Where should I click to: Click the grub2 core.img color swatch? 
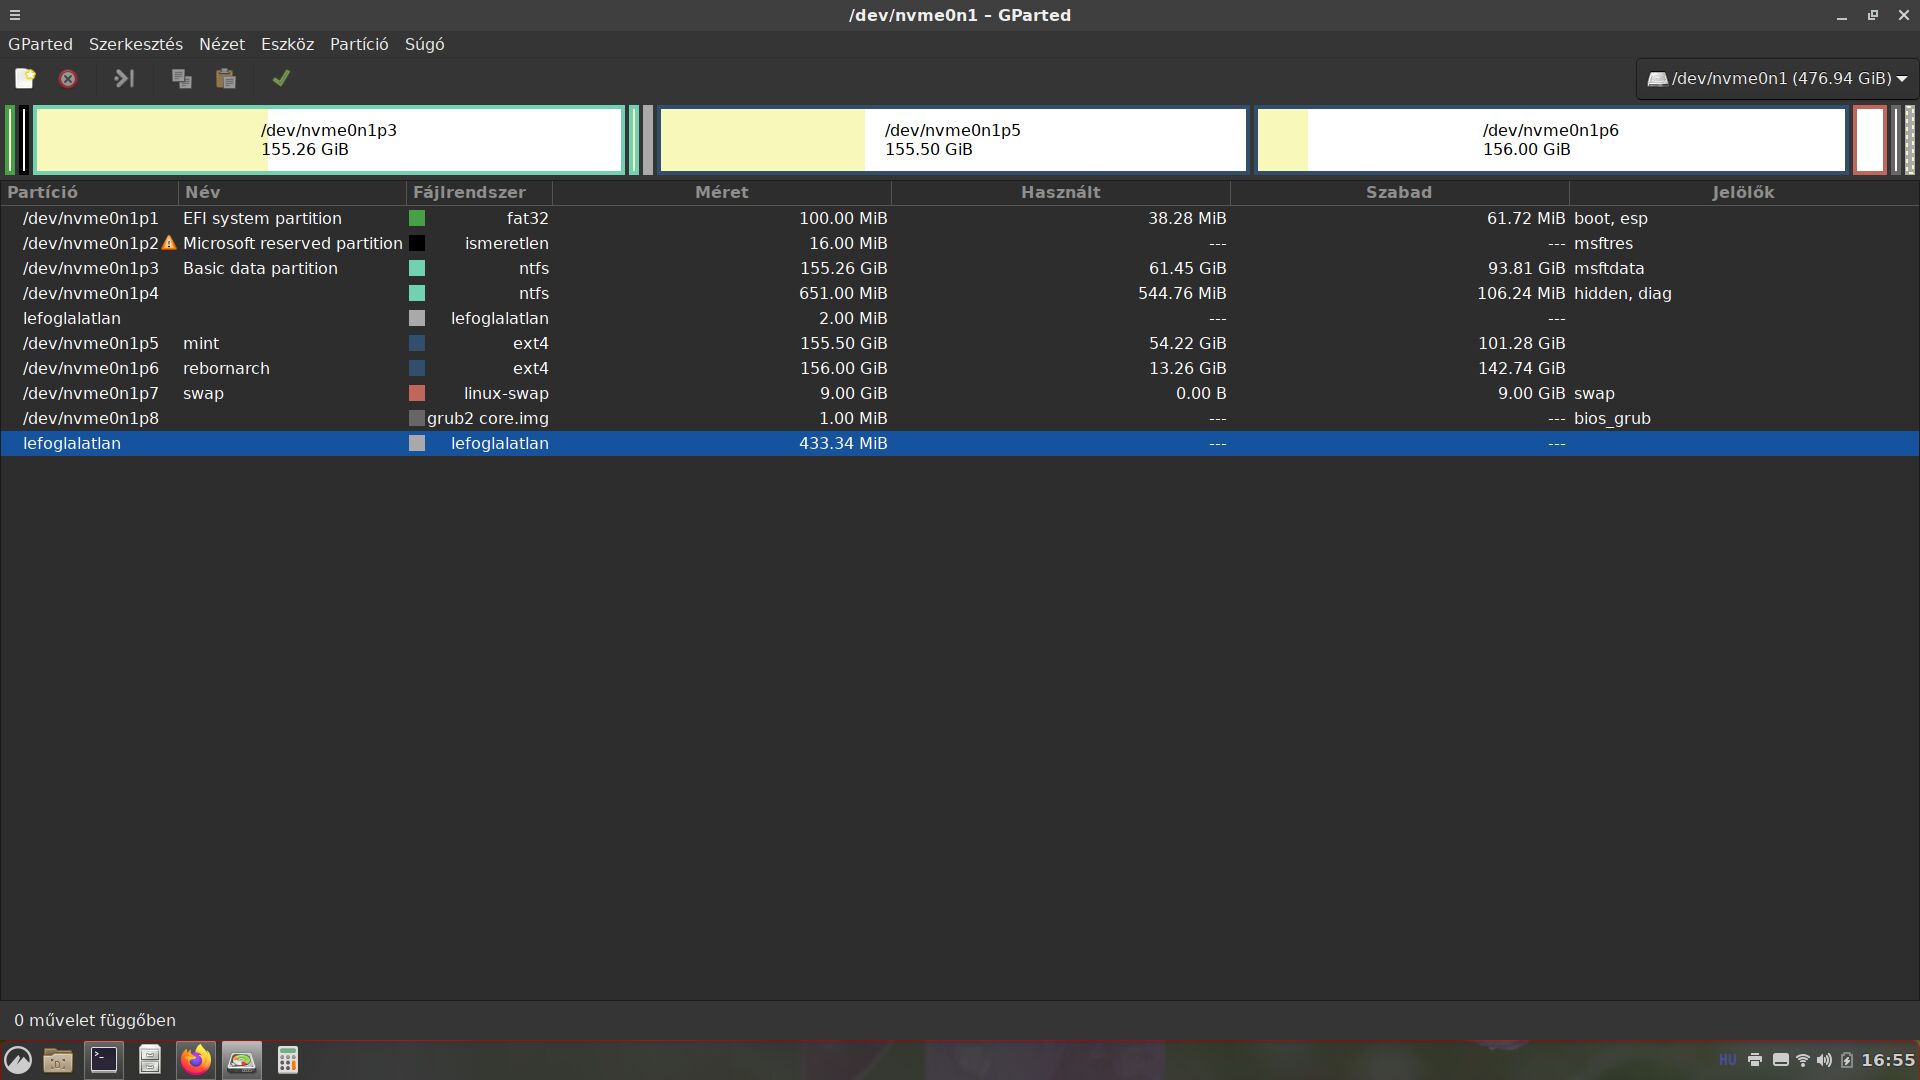click(417, 418)
